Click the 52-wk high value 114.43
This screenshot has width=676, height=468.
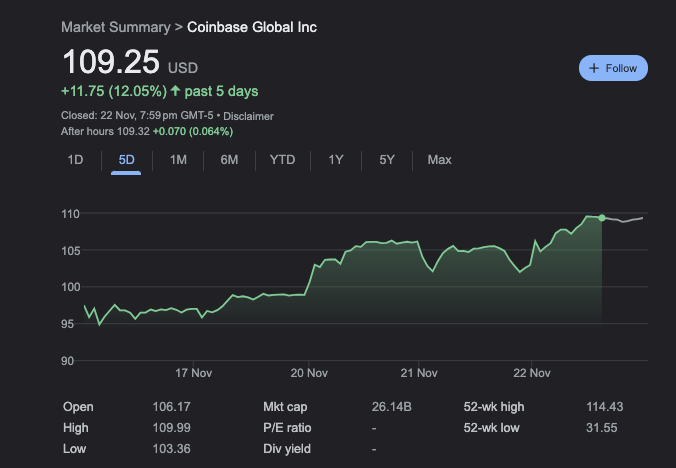click(x=605, y=407)
